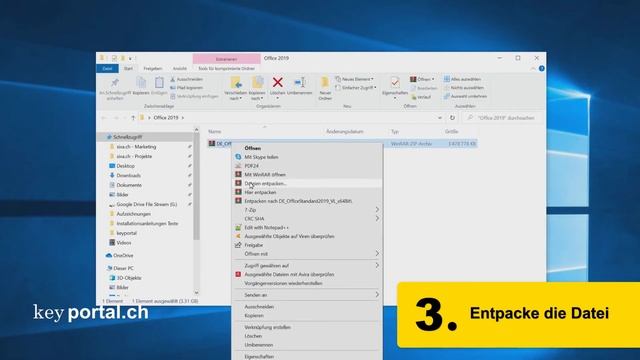
Task: Select Dieser PC in the navigation pane
Action: click(x=123, y=268)
